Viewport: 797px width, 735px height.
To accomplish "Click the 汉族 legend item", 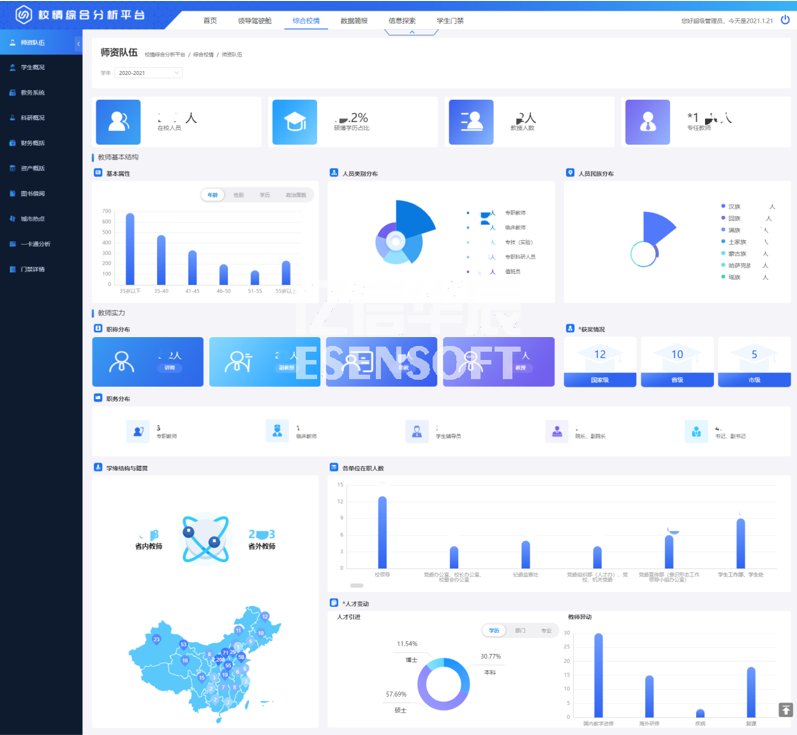I will pyautogui.click(x=735, y=207).
